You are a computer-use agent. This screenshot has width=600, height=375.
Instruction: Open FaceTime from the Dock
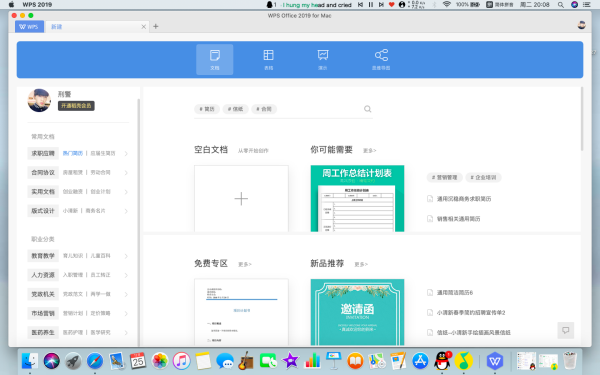point(268,360)
